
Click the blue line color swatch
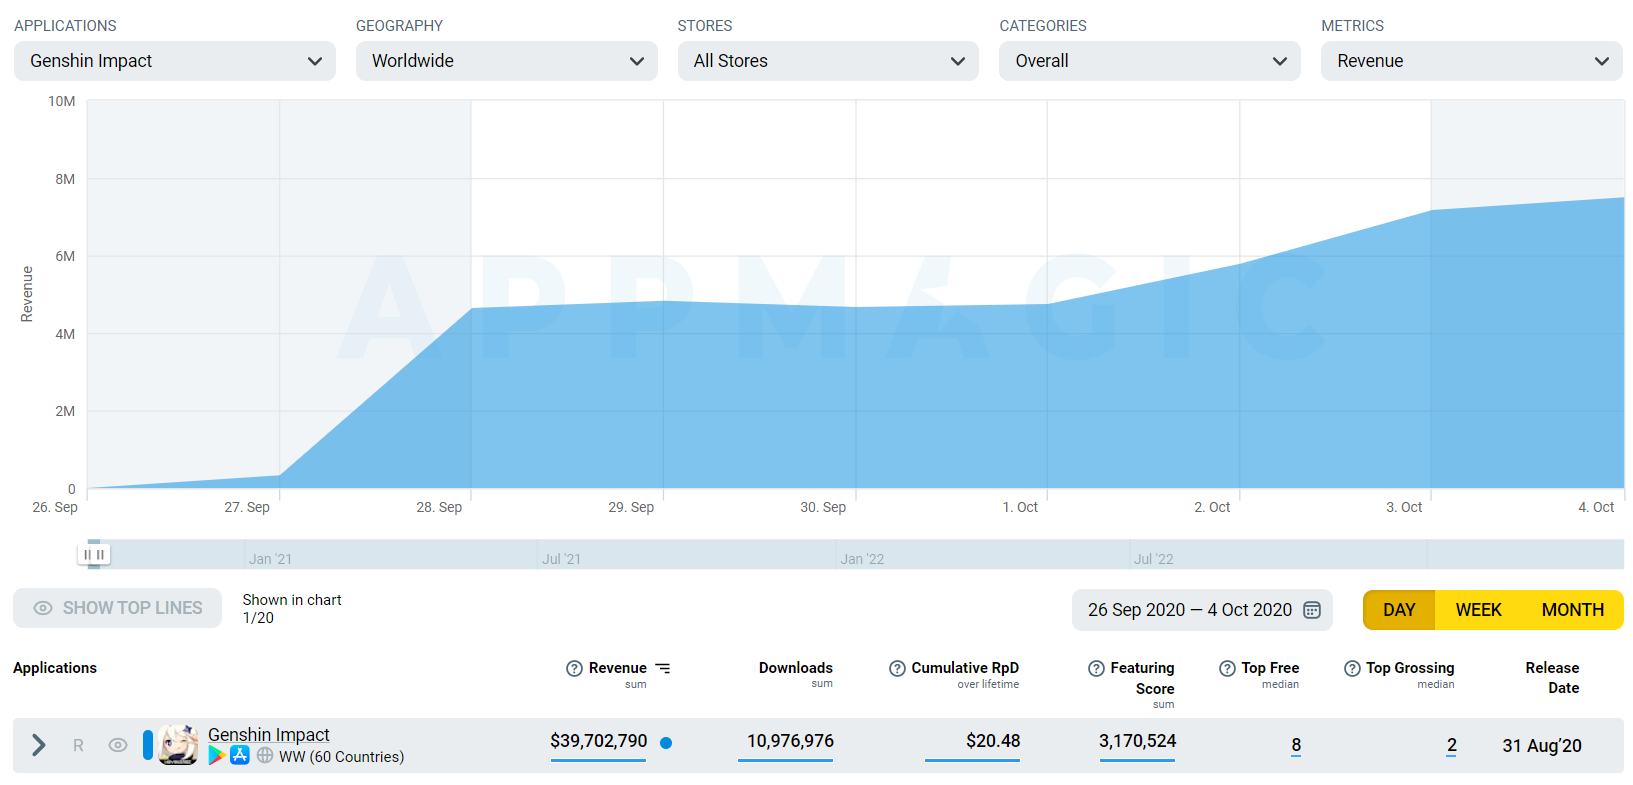click(x=148, y=745)
